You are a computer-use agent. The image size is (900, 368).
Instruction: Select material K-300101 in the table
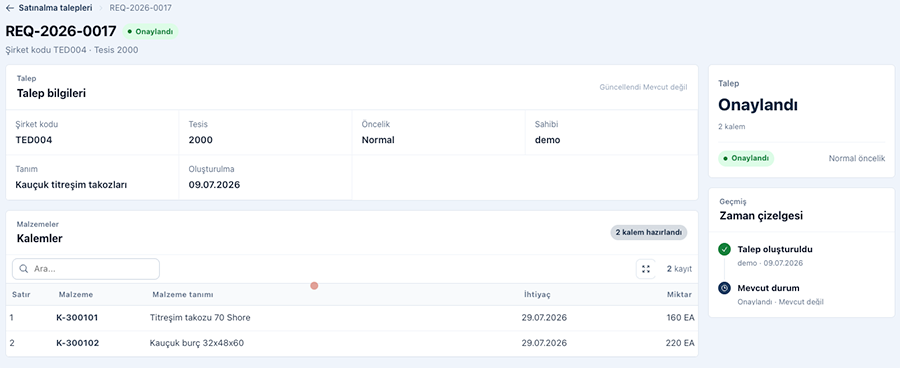77,317
